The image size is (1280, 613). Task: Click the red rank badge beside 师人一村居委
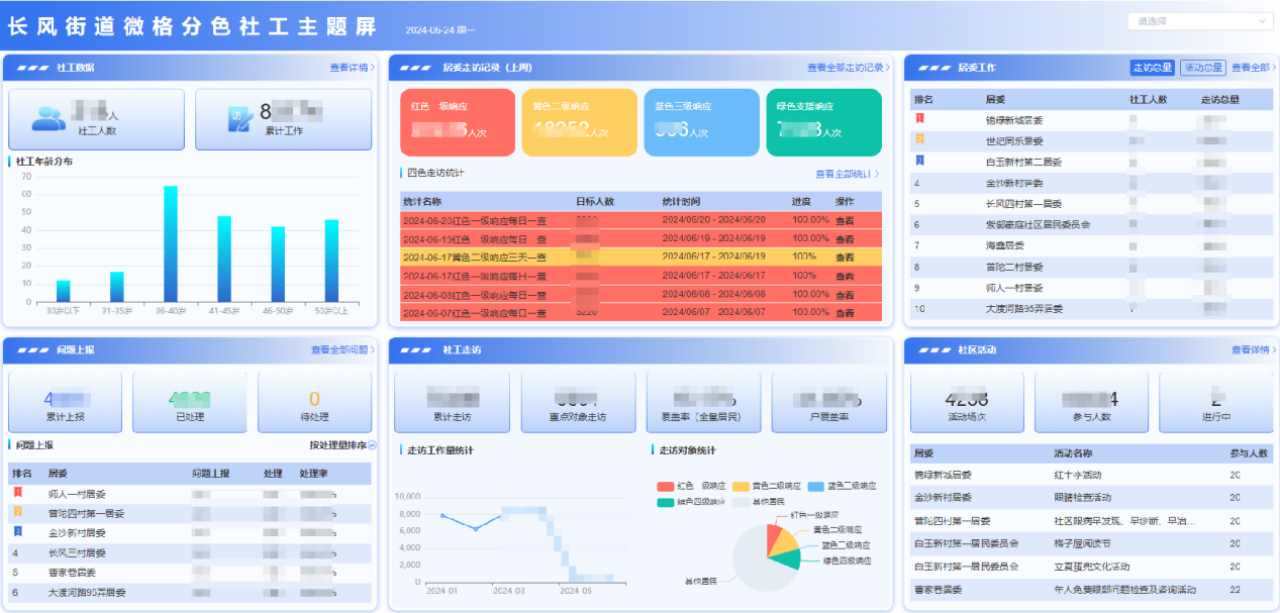tap(17, 493)
